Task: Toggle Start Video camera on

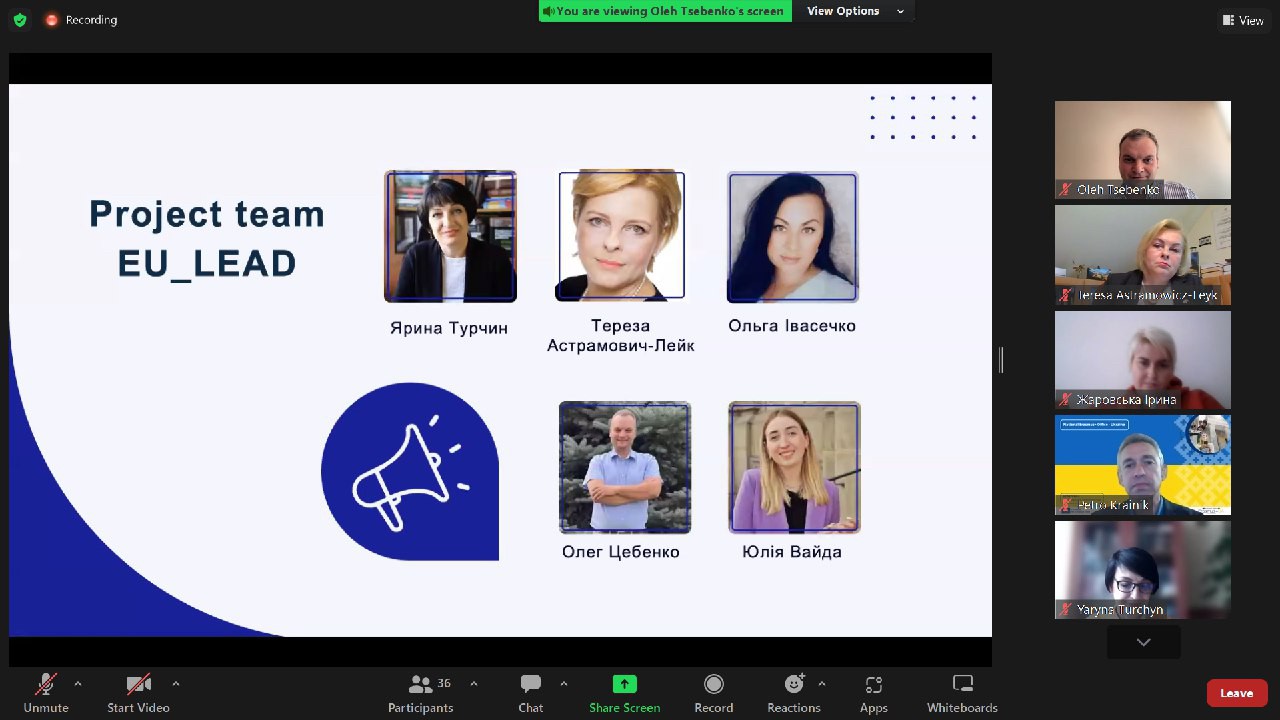Action: coord(138,693)
